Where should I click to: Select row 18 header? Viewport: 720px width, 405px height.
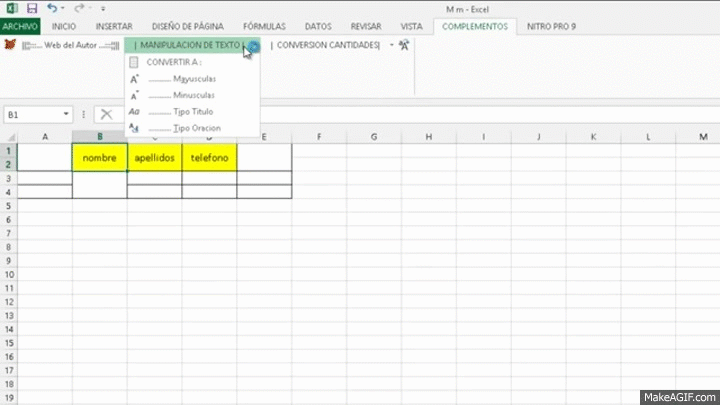pos(8,384)
